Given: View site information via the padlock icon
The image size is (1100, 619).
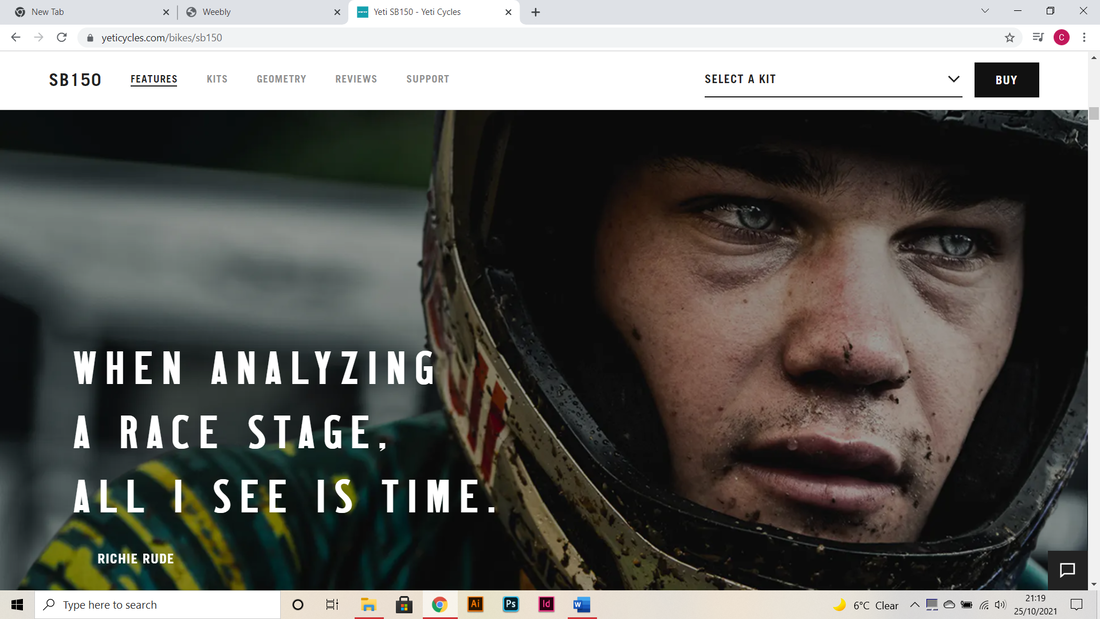Looking at the screenshot, I should 90,38.
